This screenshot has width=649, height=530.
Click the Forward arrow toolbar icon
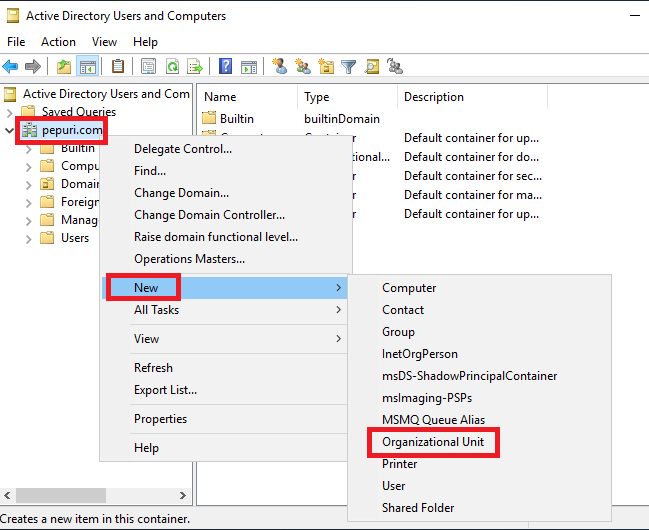click(x=33, y=66)
